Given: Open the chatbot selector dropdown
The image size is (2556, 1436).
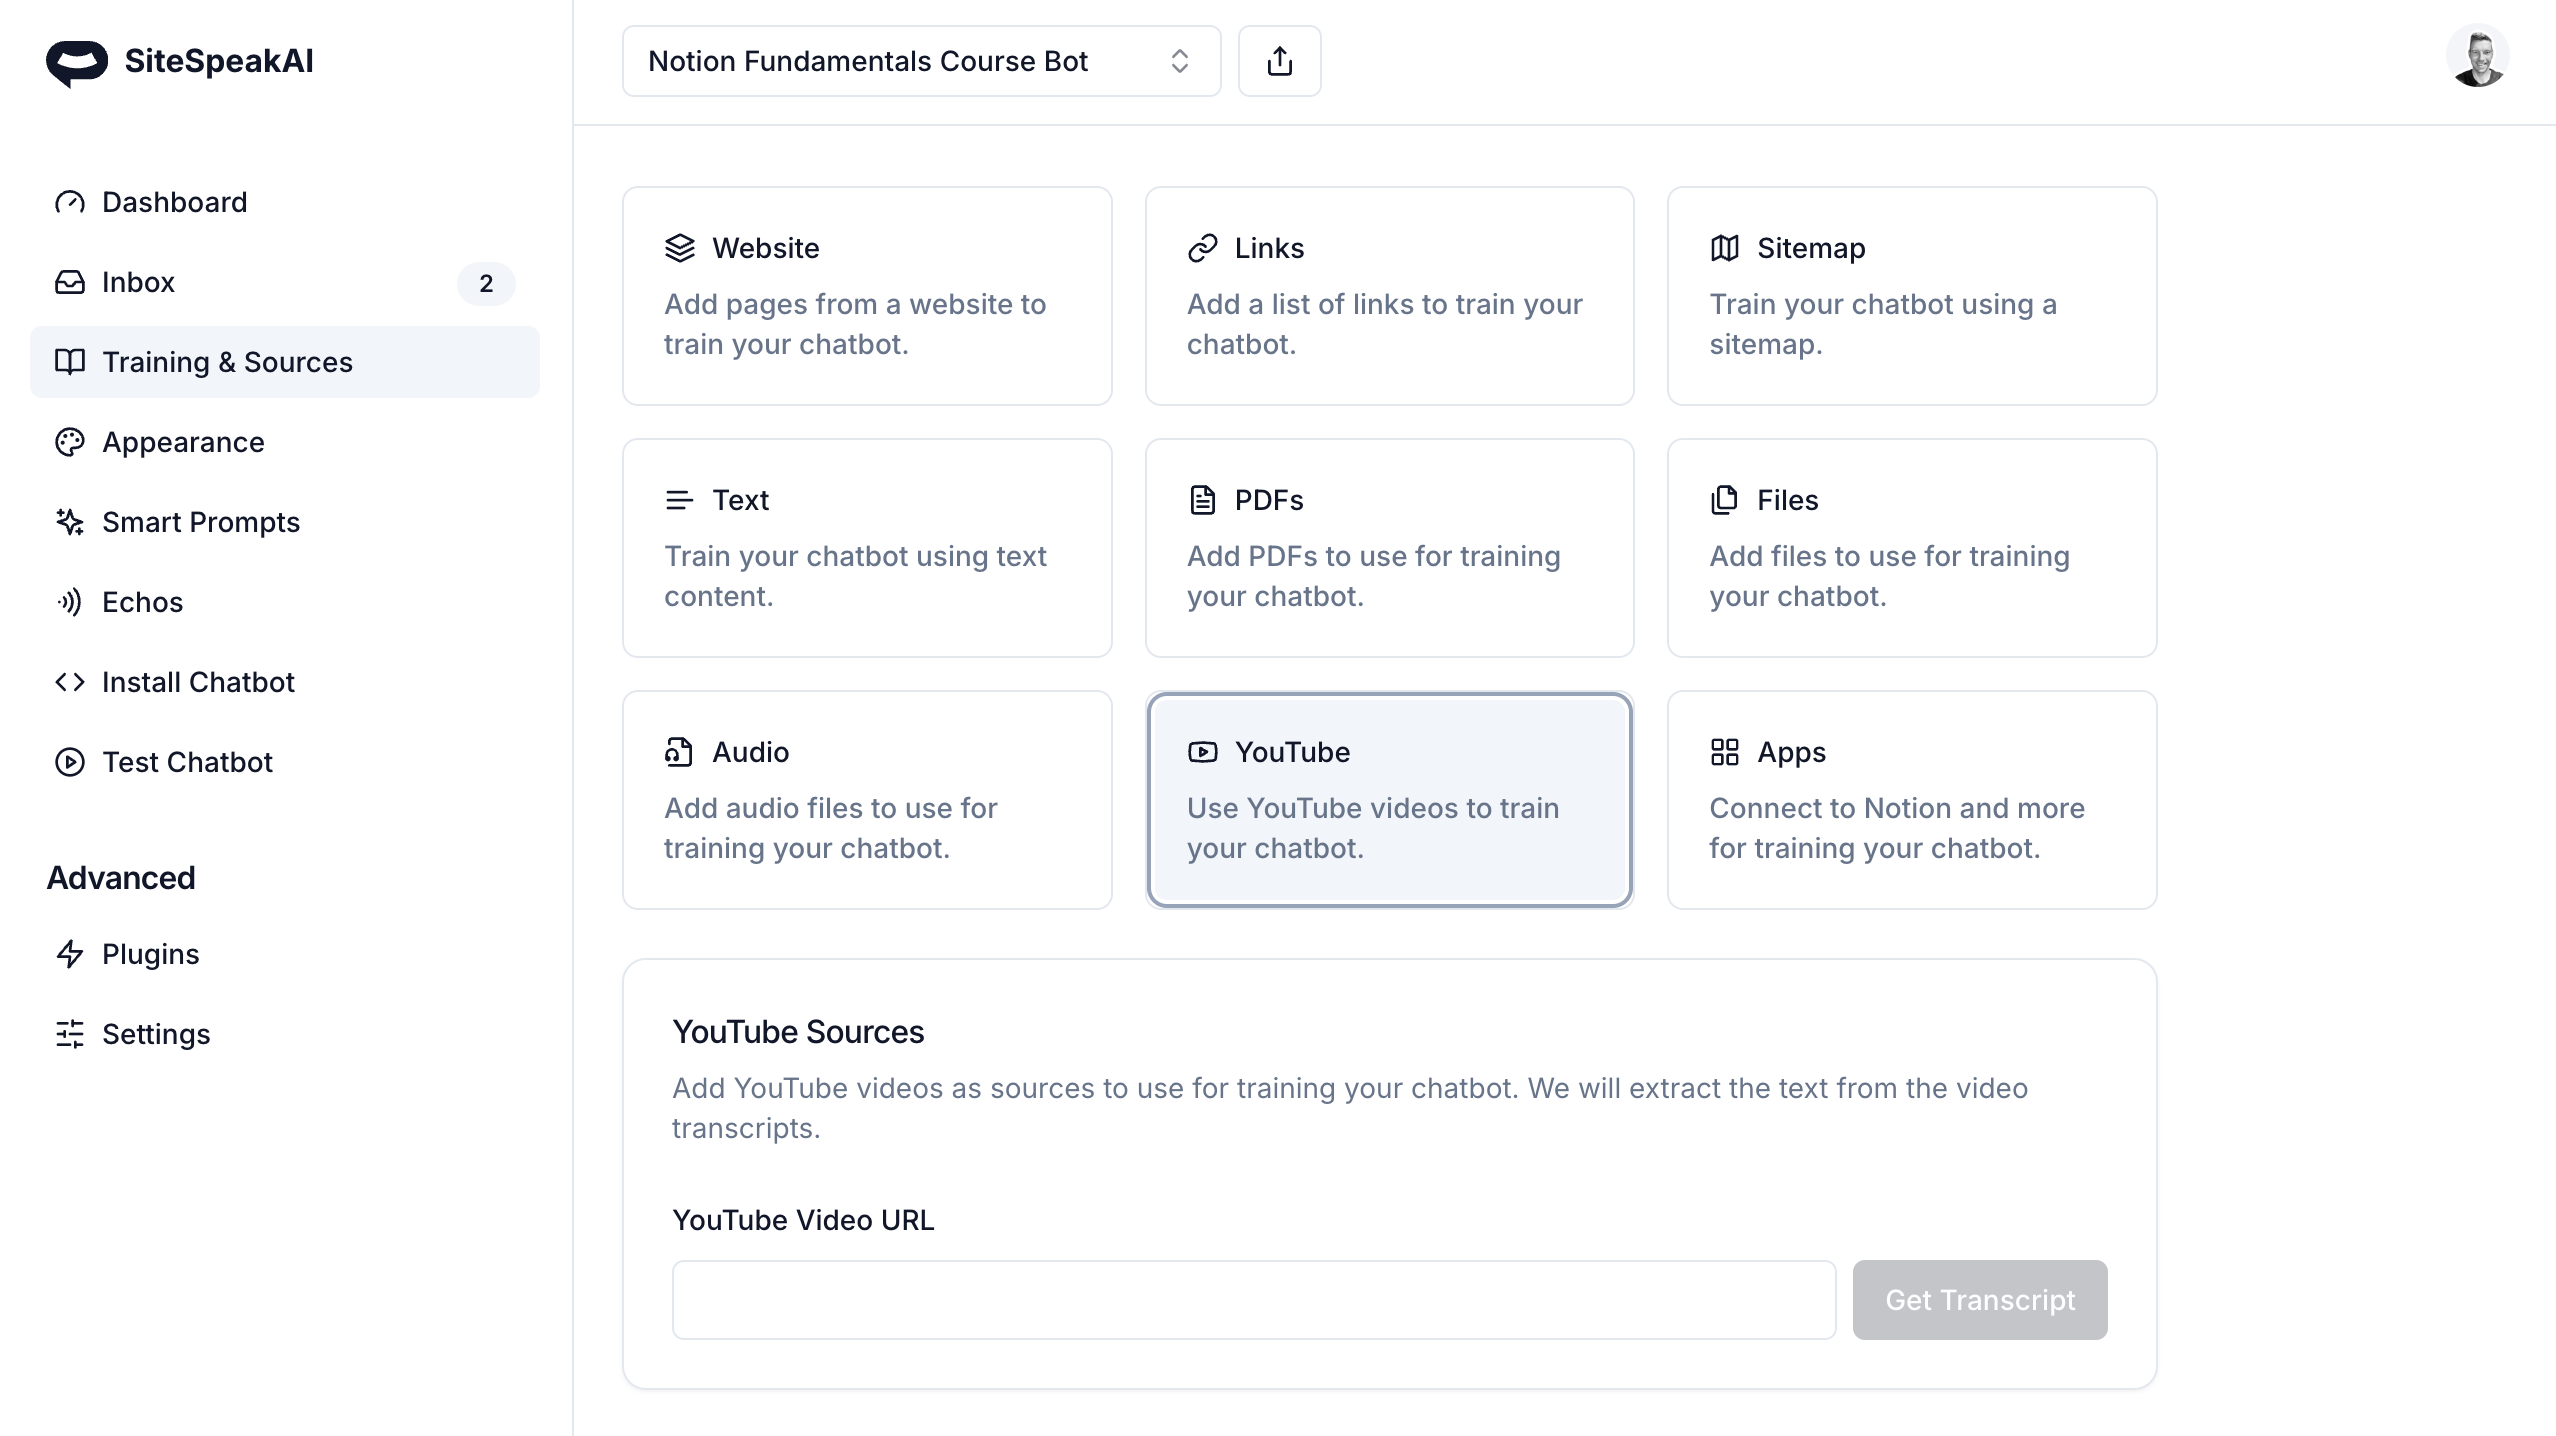Looking at the screenshot, I should coord(920,61).
